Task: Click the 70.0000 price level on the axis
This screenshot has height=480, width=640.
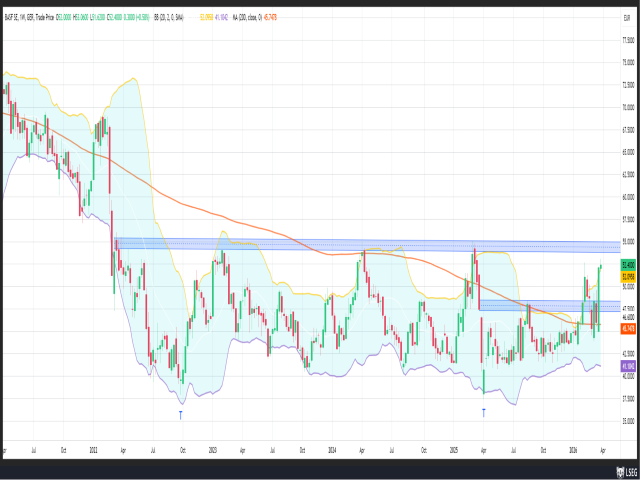Action: click(628, 108)
